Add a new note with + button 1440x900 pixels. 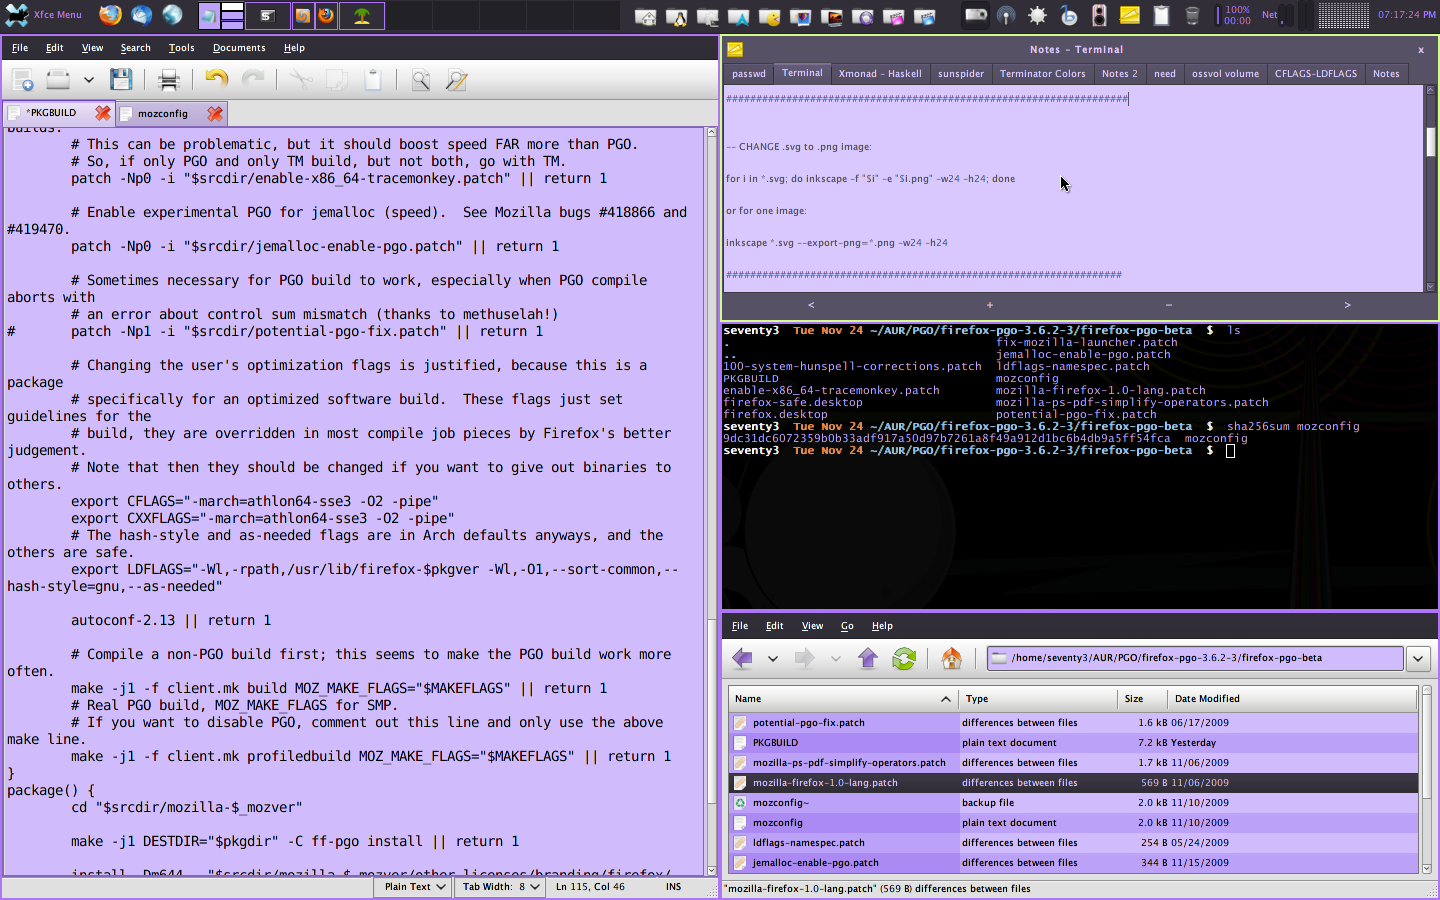pos(989,305)
